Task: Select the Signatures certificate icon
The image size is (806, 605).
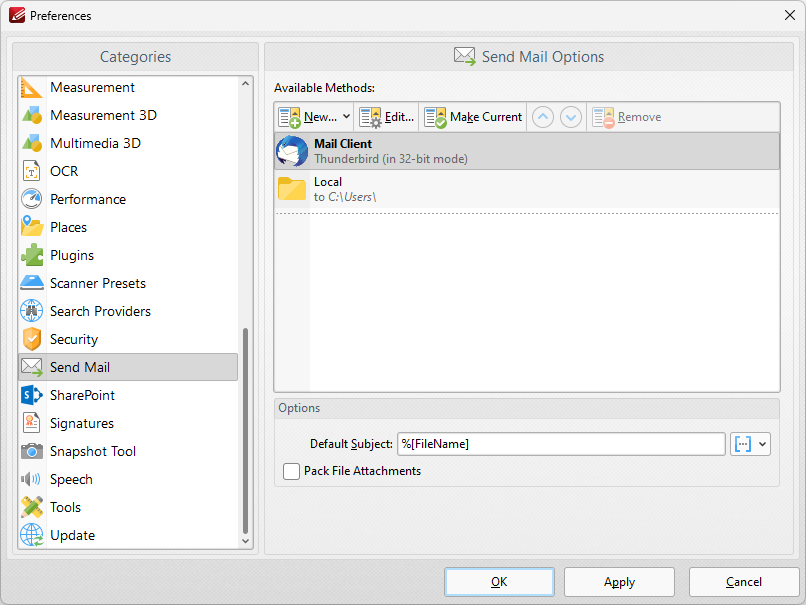Action: [x=31, y=423]
